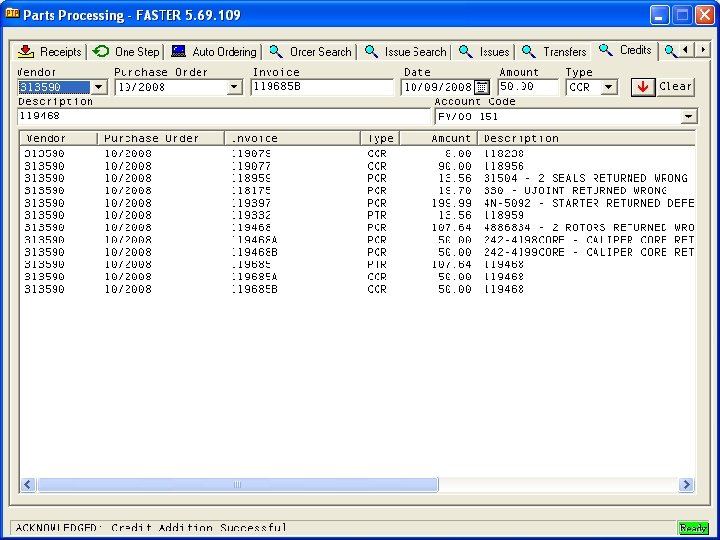This screenshot has height=540, width=720.
Task: Click the Transfers magnifier icon
Action: 529,51
